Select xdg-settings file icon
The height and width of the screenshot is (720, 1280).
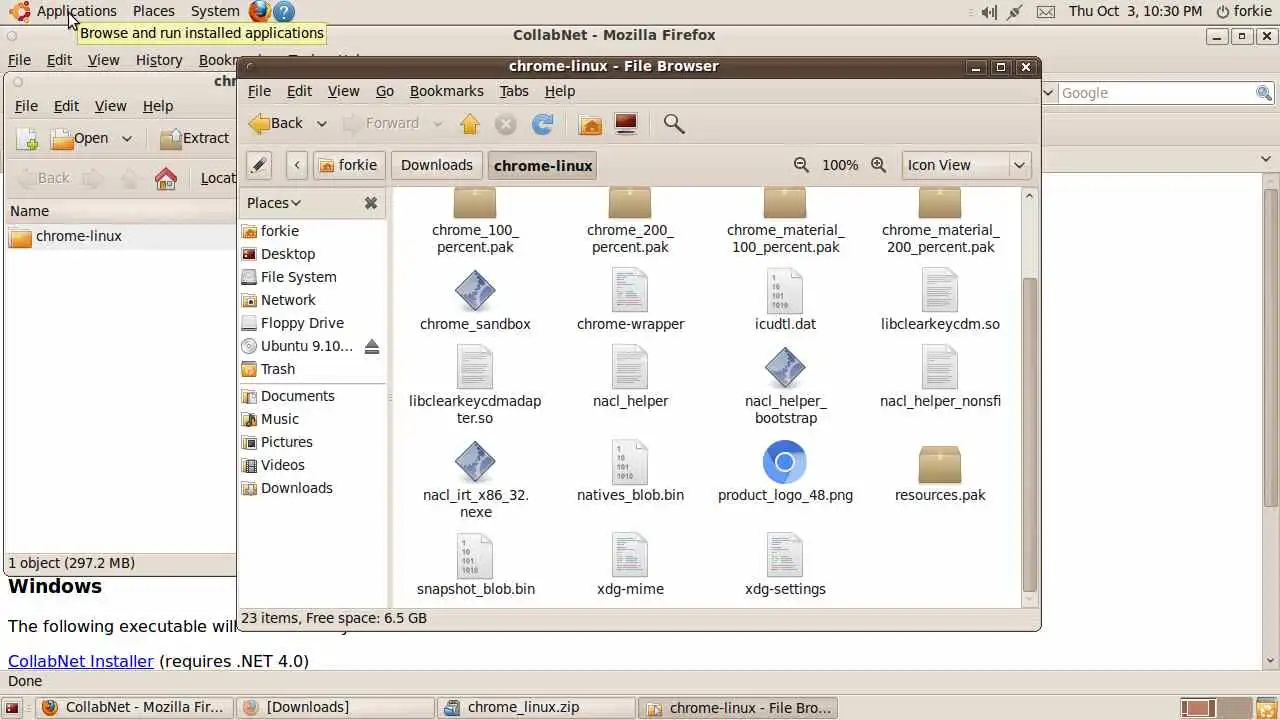point(785,556)
